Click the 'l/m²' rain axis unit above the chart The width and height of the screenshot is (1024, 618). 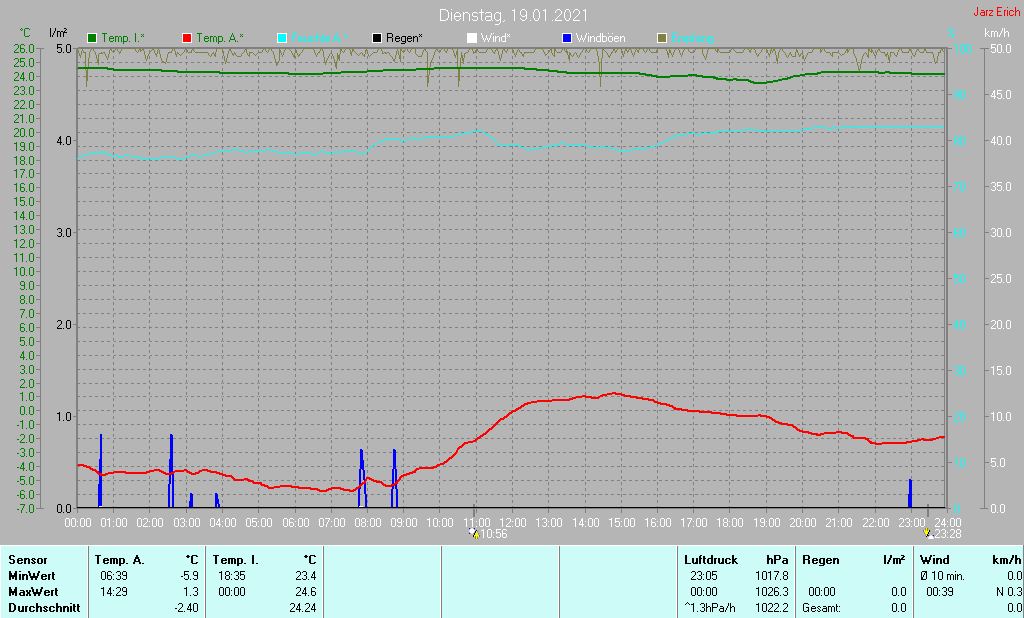(58, 33)
